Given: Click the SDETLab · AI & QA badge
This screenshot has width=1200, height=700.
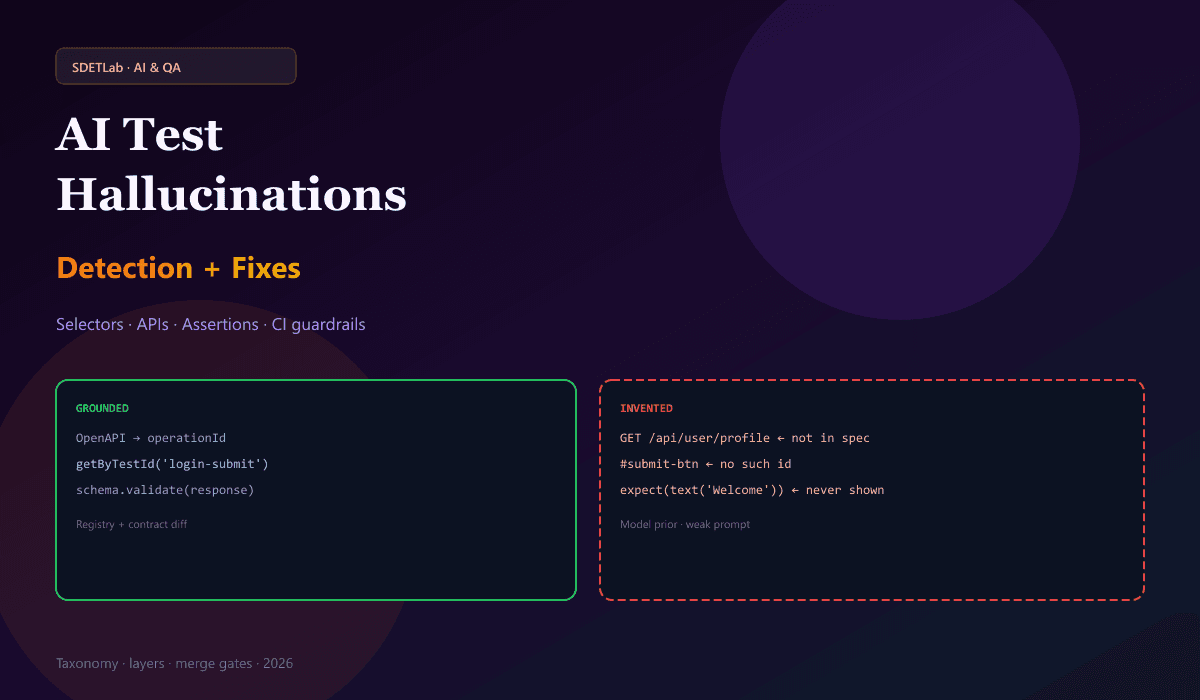Looking at the screenshot, I should tap(176, 66).
